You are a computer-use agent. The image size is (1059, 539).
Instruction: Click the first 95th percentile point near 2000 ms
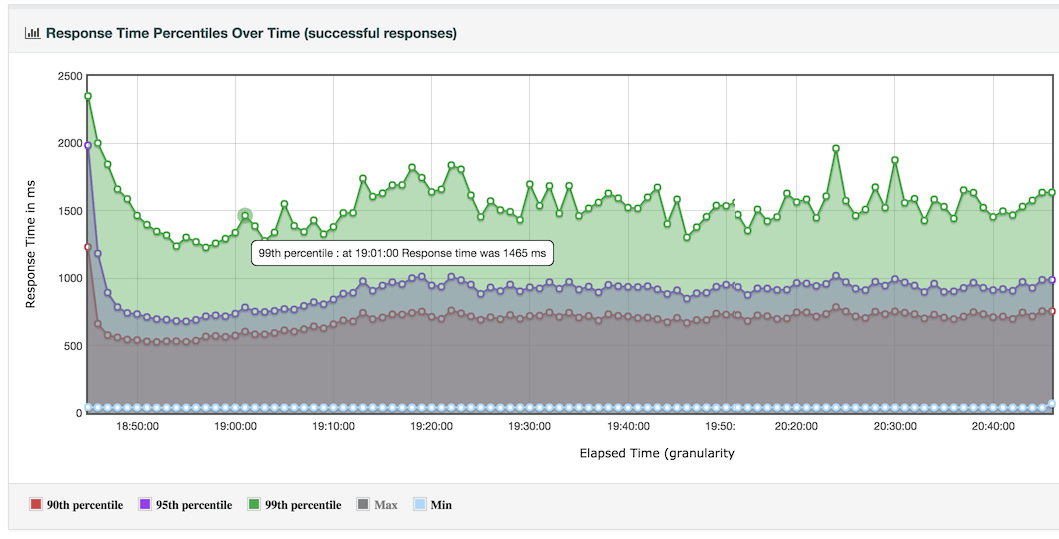88,145
